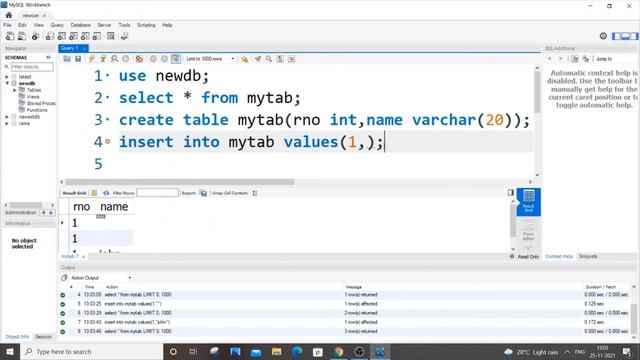Toggle the auto-commit mode button
Image resolution: width=640 pixels, height=360 pixels.
point(176,59)
